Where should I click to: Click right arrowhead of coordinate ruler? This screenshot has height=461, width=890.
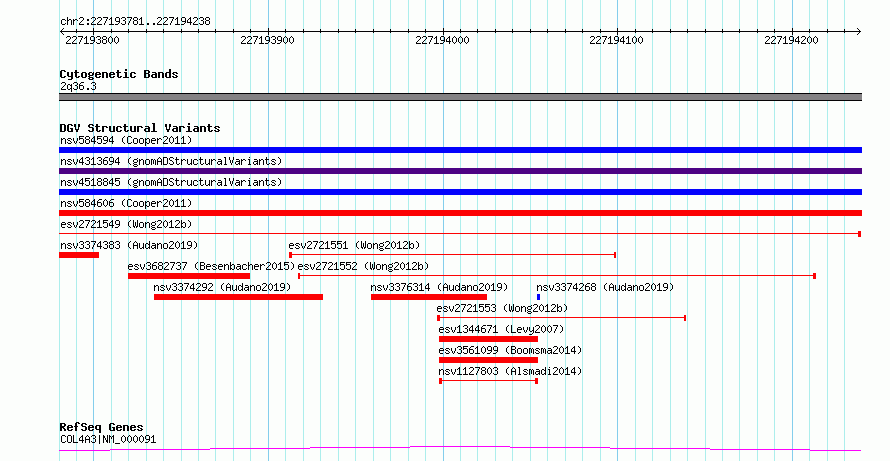coord(859,32)
